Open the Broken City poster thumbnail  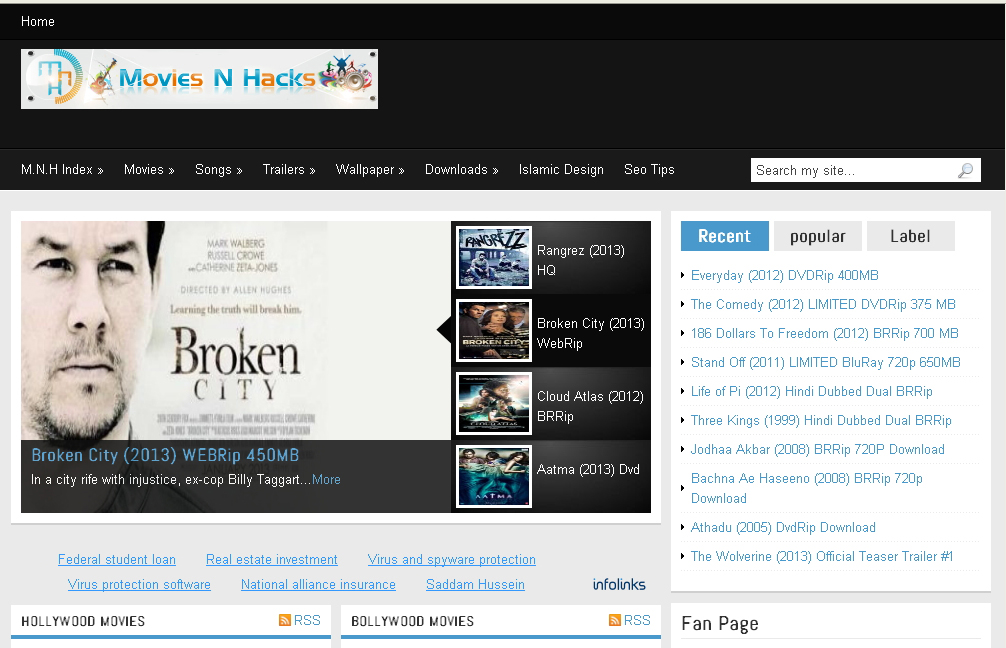(x=494, y=330)
